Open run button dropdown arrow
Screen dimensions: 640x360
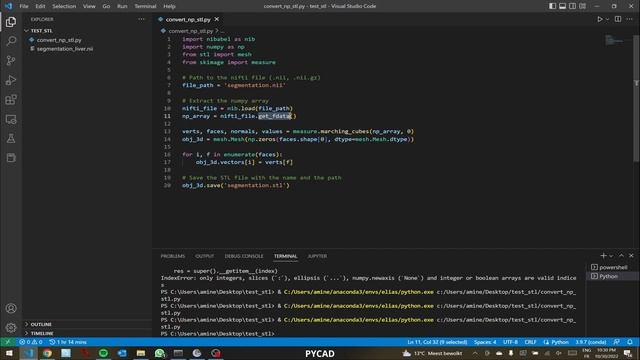click(607, 19)
